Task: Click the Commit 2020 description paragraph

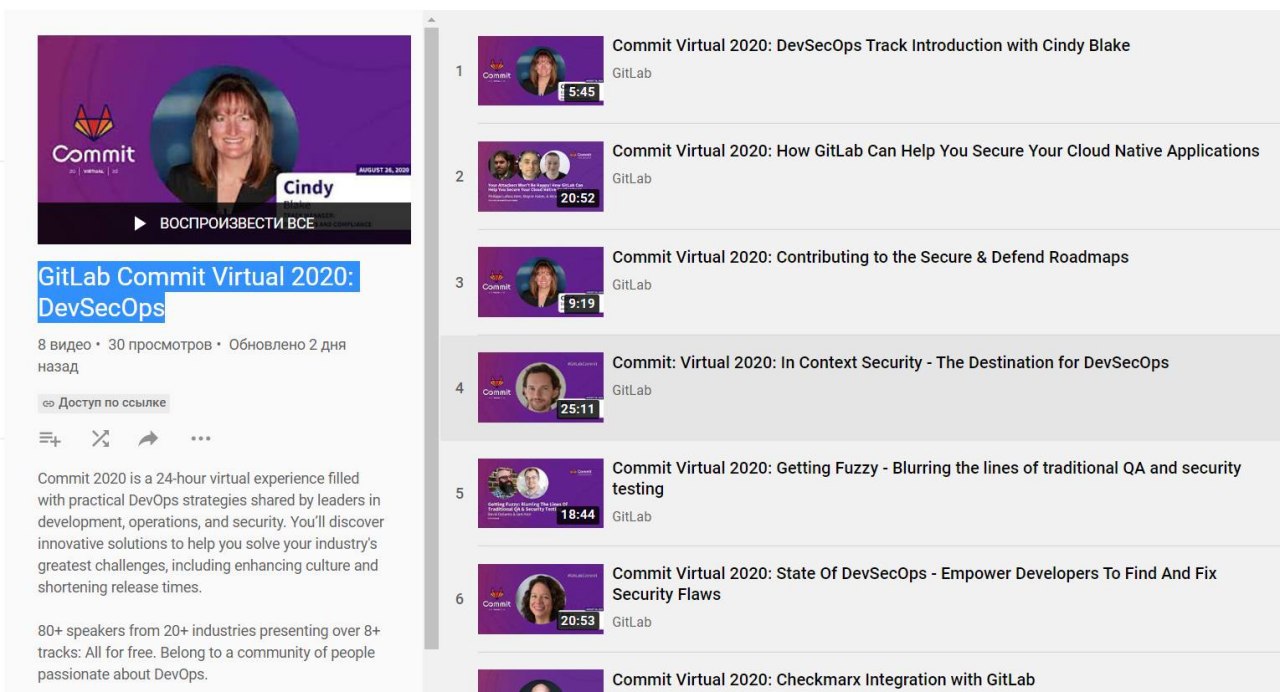Action: [x=211, y=533]
